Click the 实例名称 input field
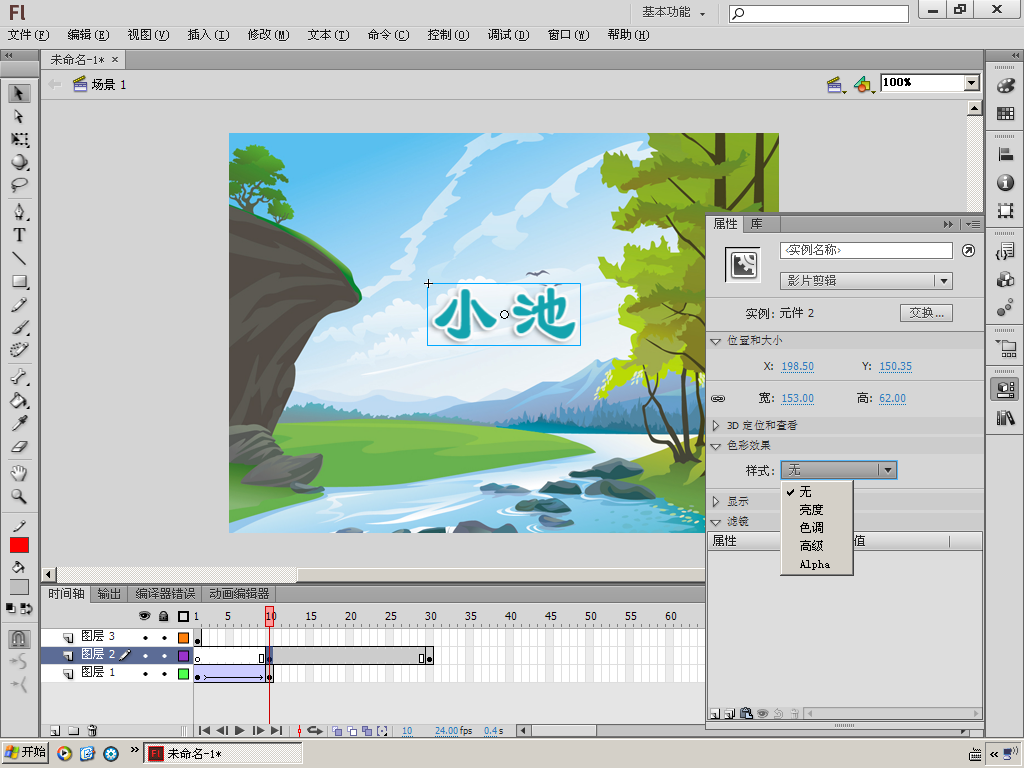The image size is (1024, 768). (x=866, y=250)
